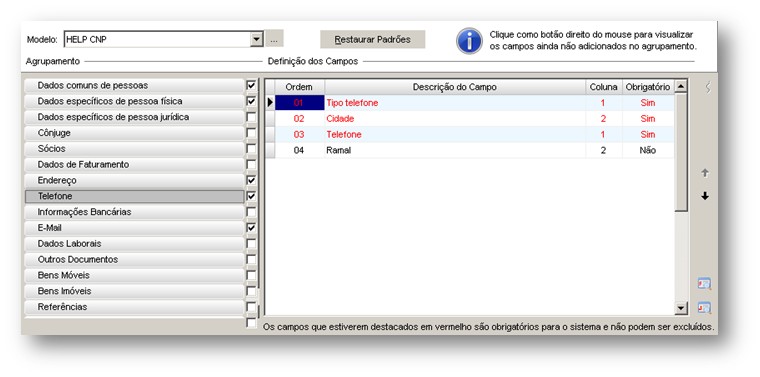Click the ellipsis button beside Modelo

(274, 40)
